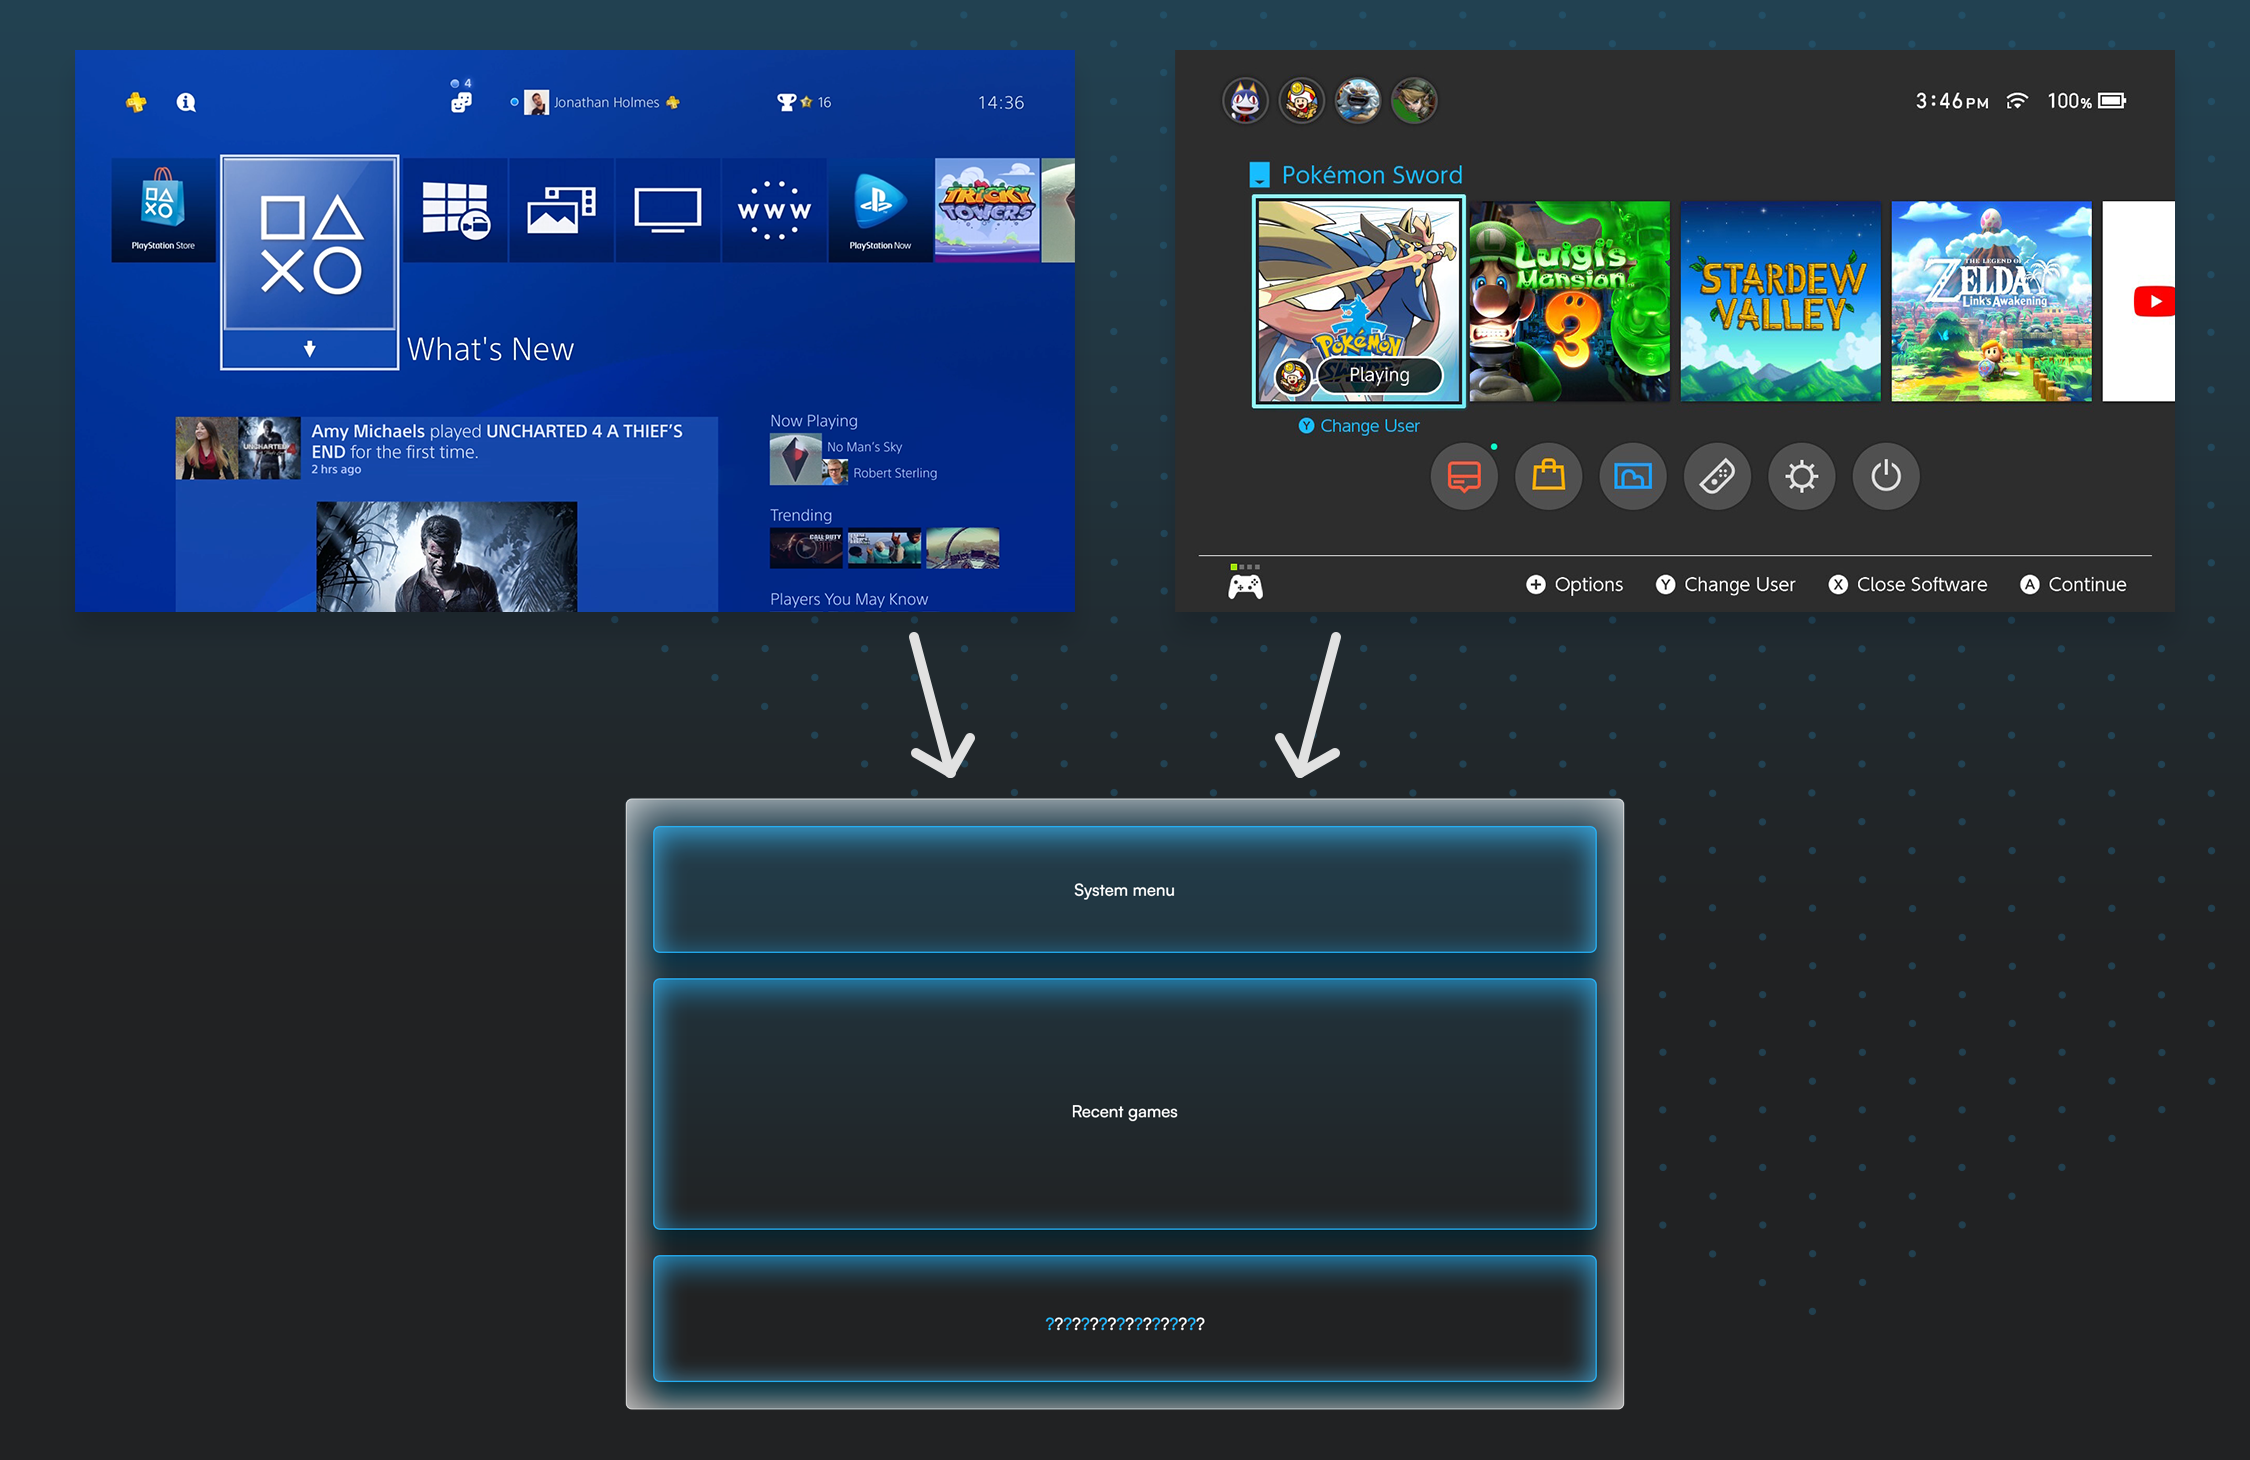Viewport: 2250px width, 1460px height.
Task: Open the PlayStation Now tile
Action: 880,210
